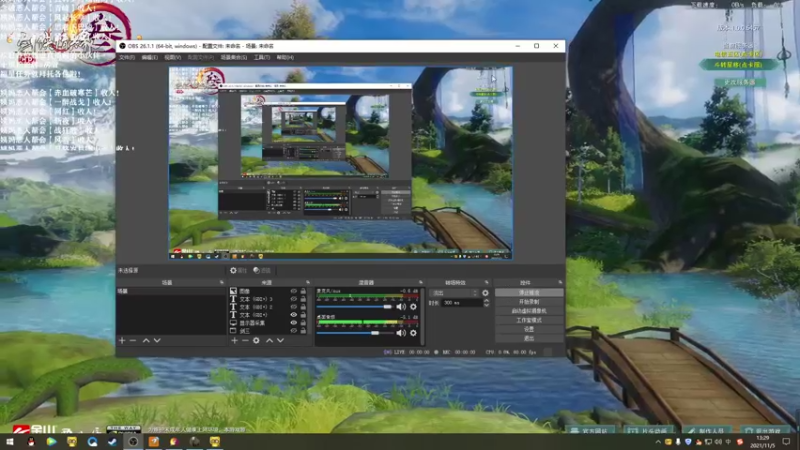Click the taskbar clock showing 13:29
The image size is (800, 450).
pyautogui.click(x=763, y=442)
